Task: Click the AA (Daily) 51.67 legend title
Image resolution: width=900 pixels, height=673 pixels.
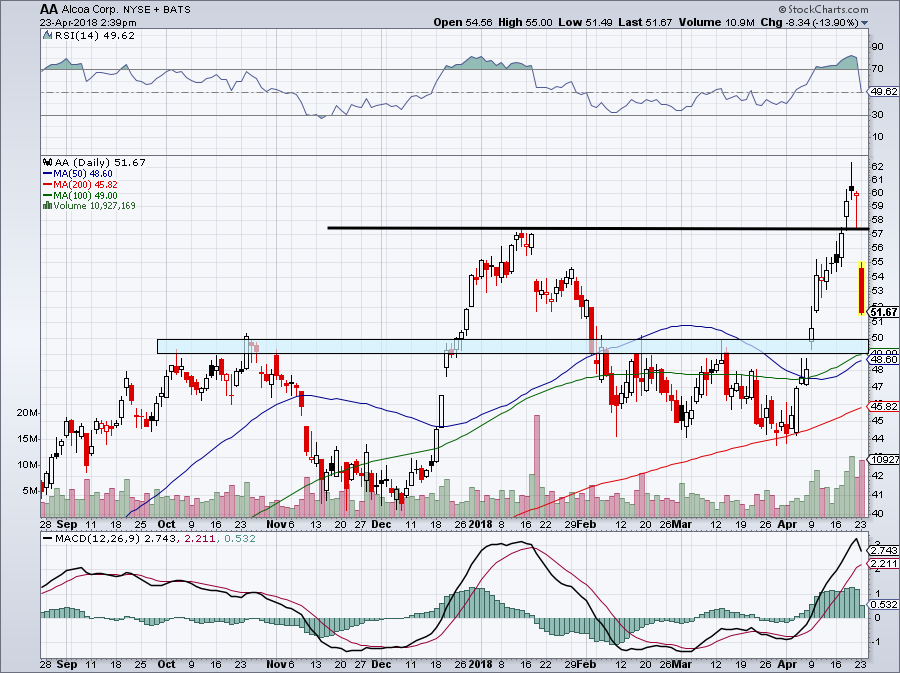Action: (100, 162)
